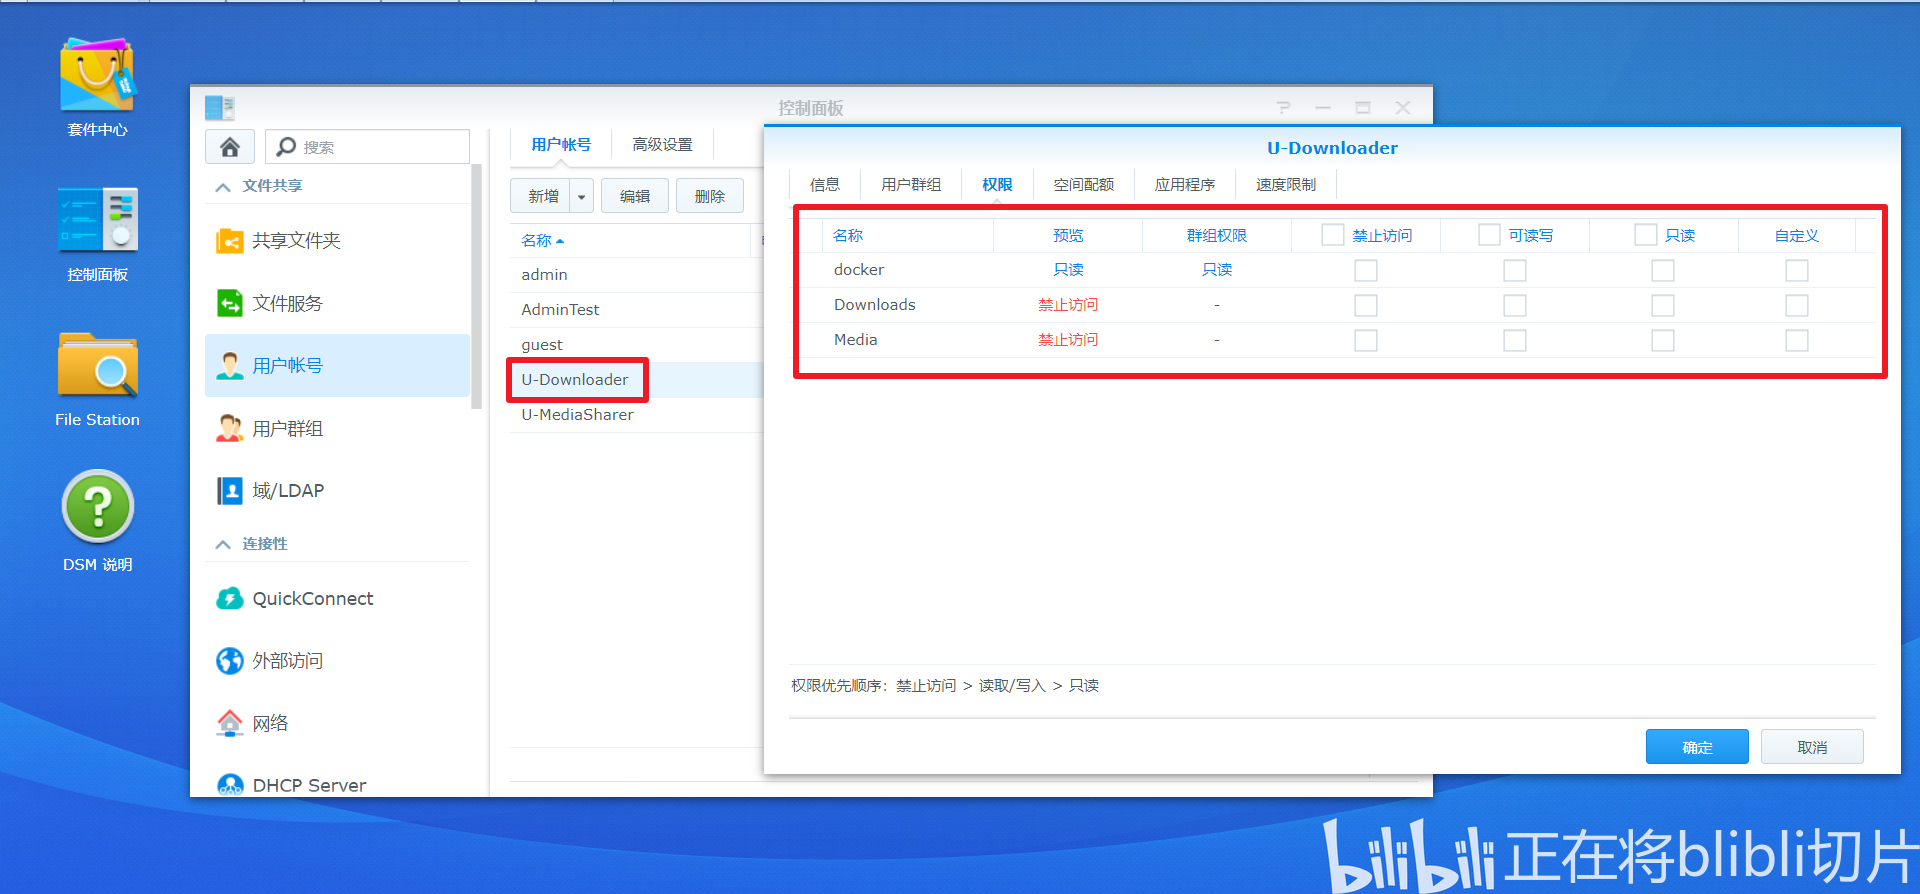Click the docker shared folder name
1920x894 pixels.
click(x=859, y=270)
